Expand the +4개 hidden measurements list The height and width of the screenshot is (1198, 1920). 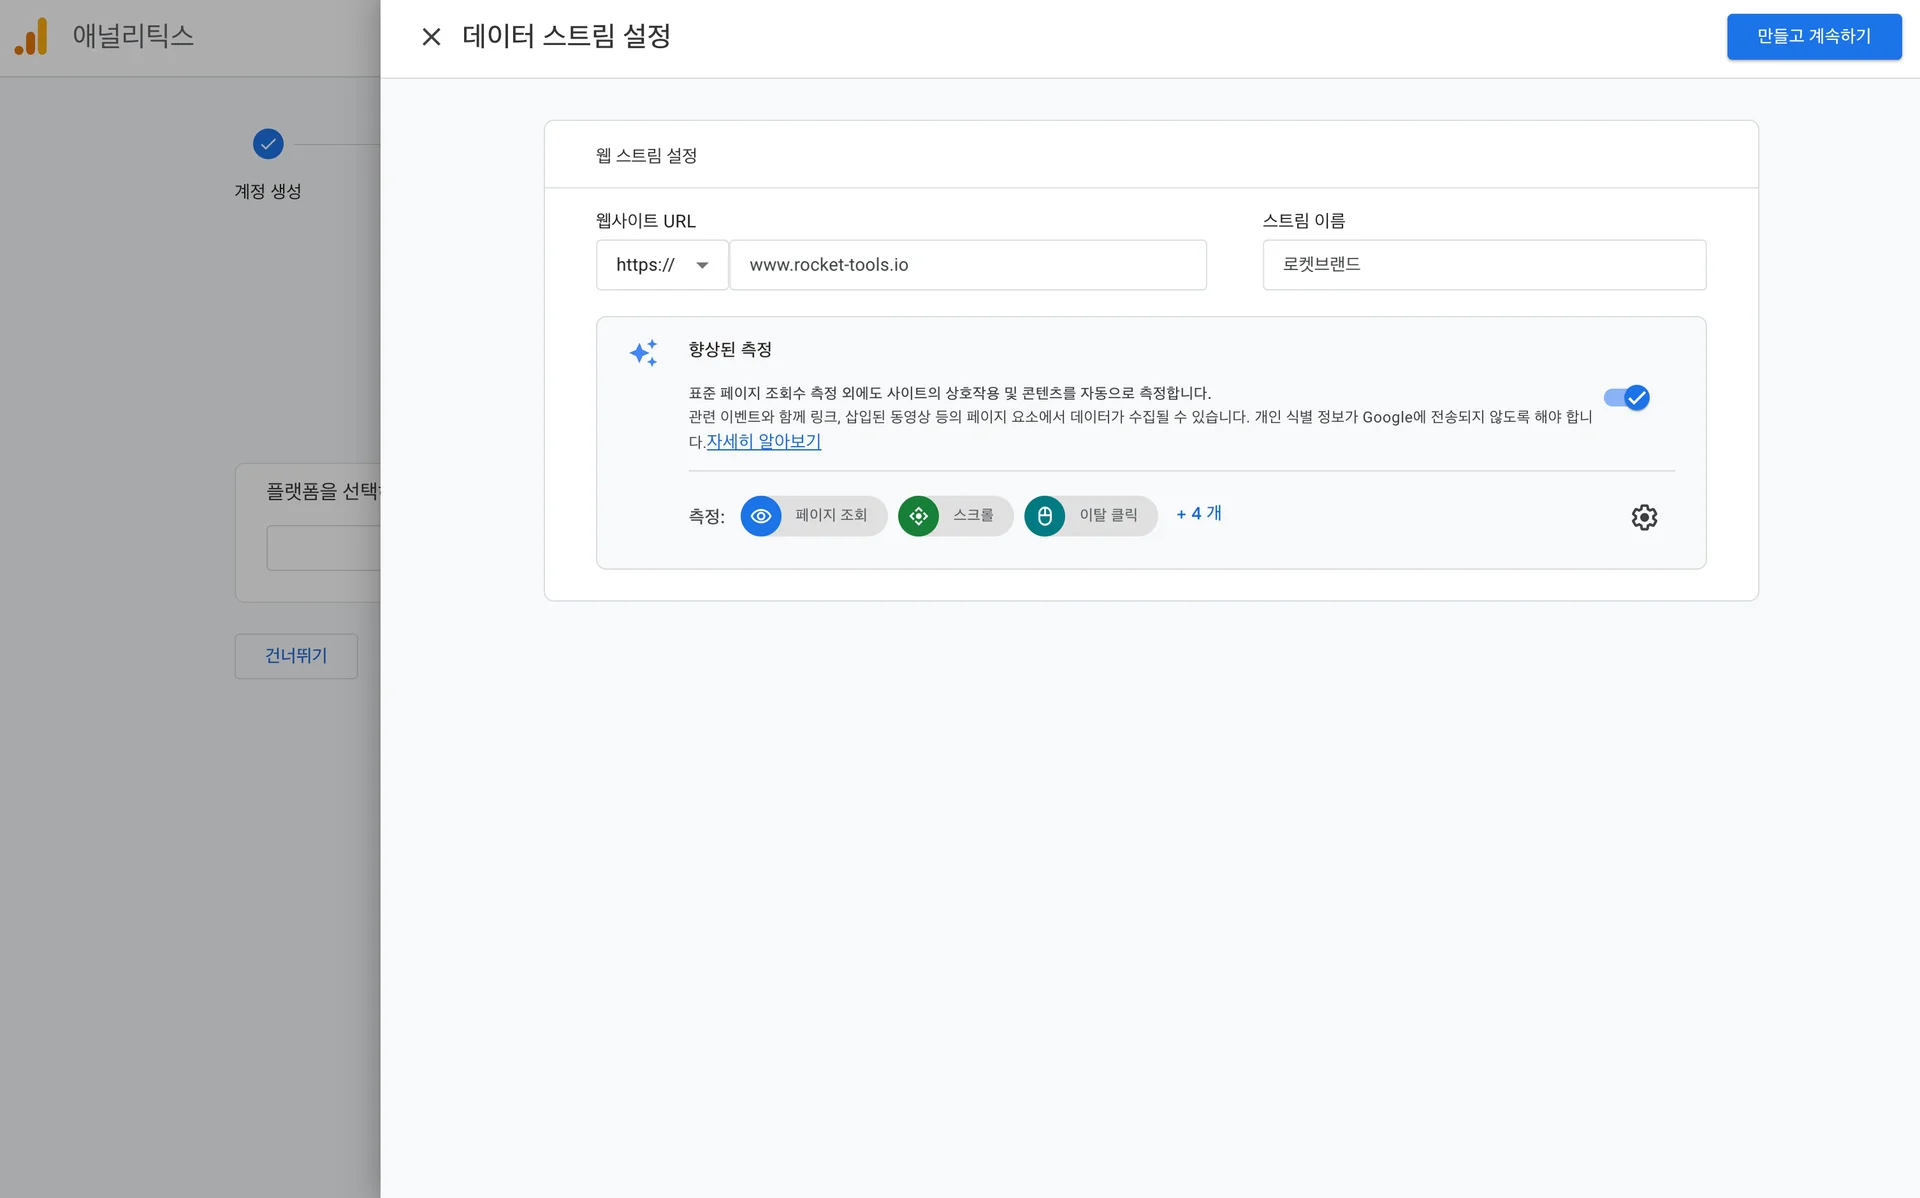(1199, 514)
